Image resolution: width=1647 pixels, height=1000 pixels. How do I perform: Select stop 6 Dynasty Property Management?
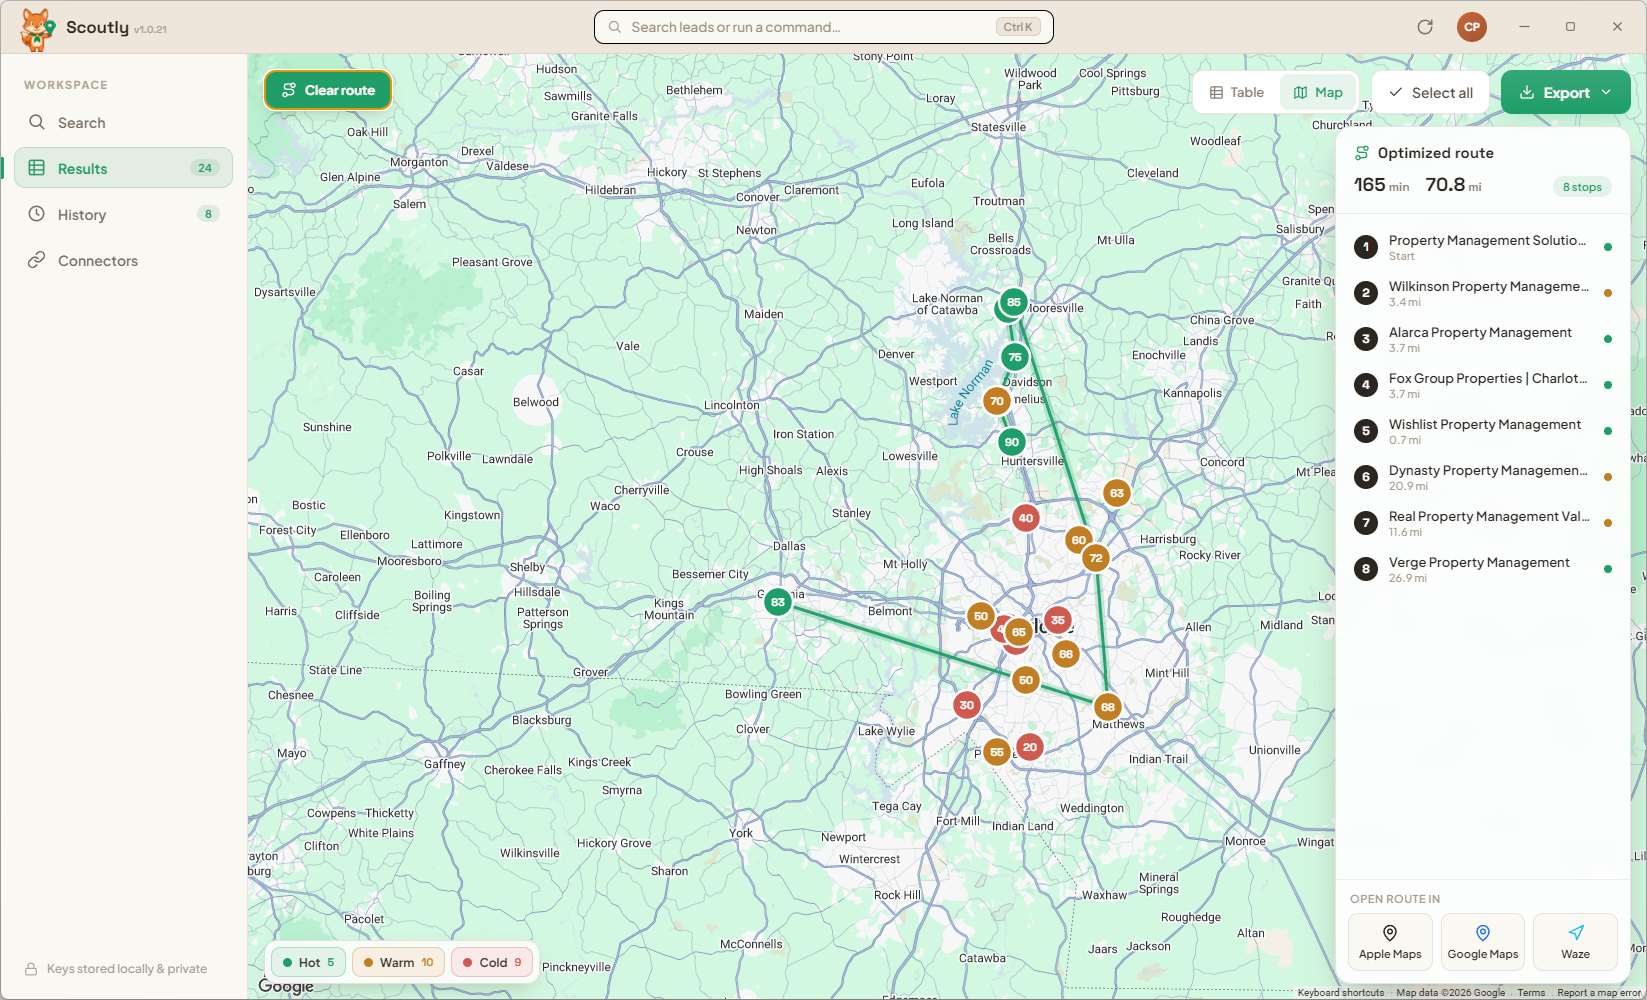tap(1483, 477)
